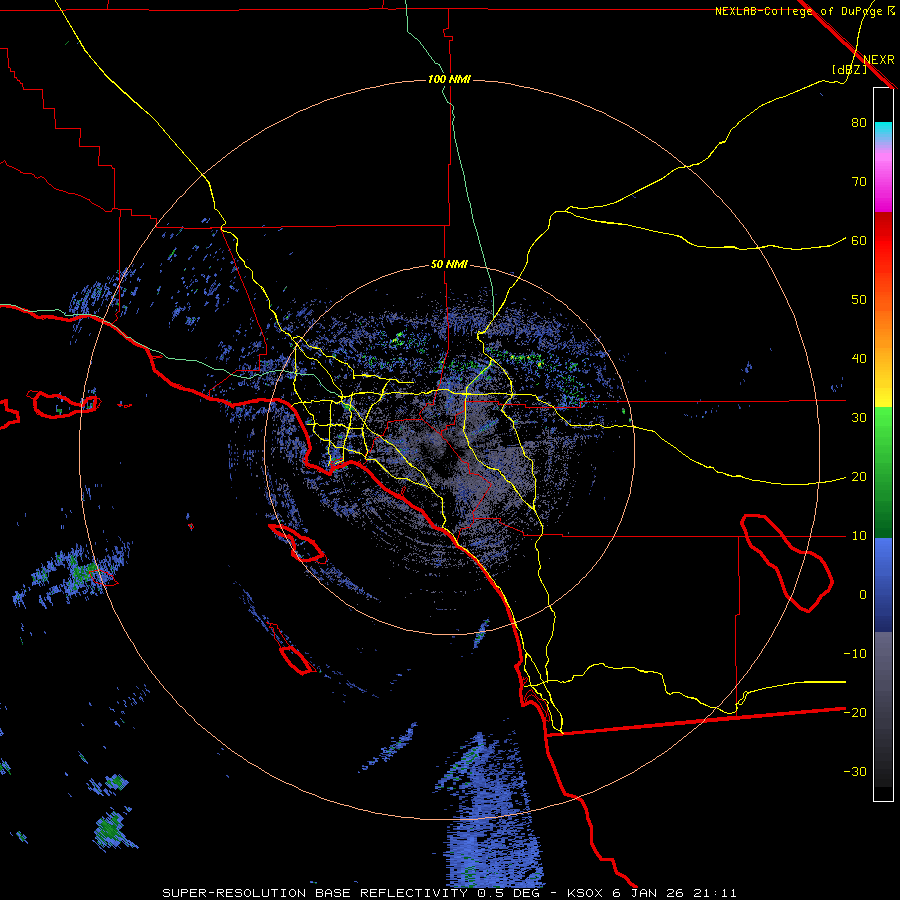This screenshot has height=900, width=900.
Task: Click the "100 NMI" range ring label
Action: (x=449, y=79)
